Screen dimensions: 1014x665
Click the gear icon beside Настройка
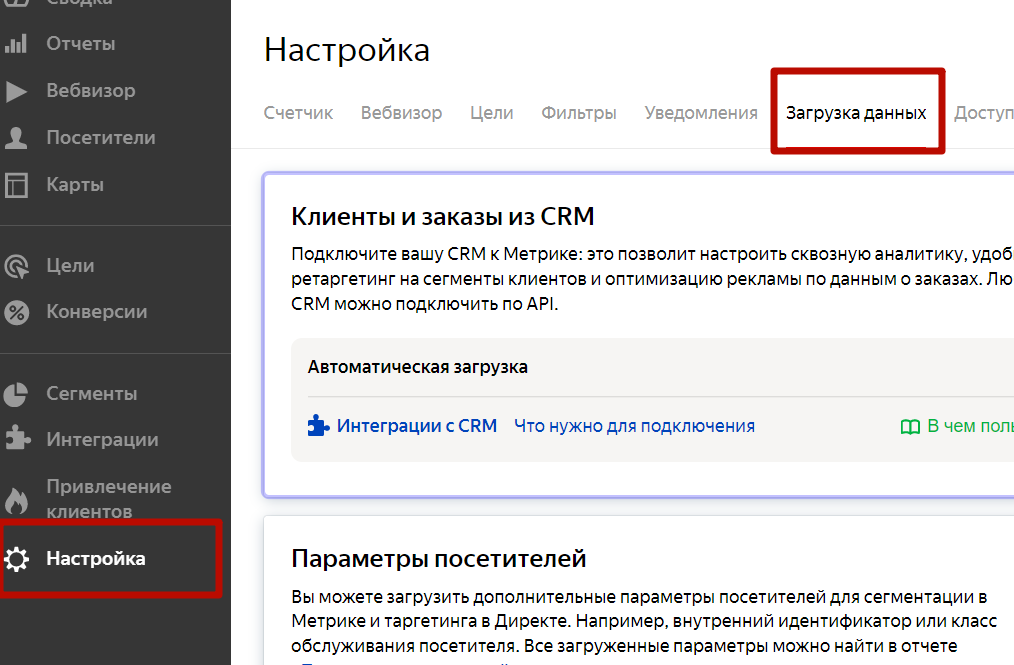[16, 559]
